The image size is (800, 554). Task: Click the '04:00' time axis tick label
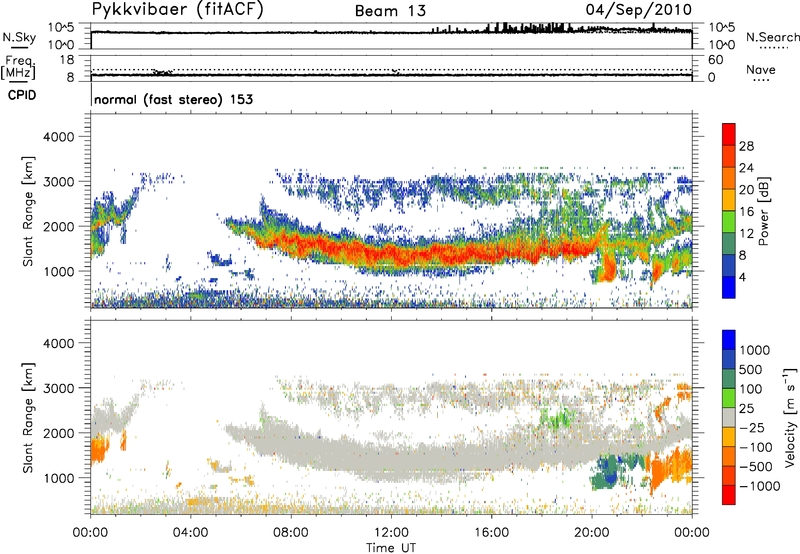click(191, 533)
